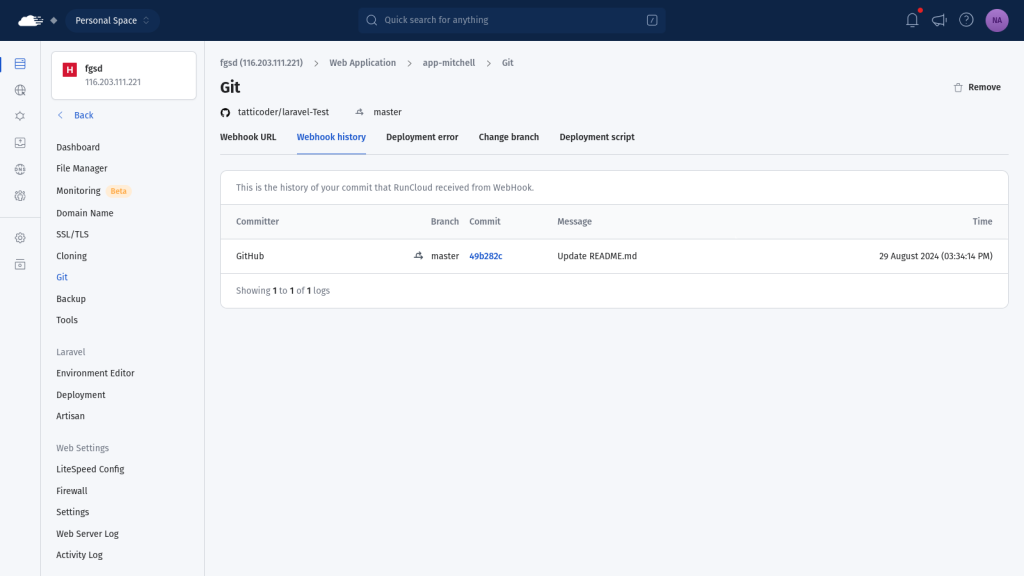
Task: Click Web Application in the breadcrumb
Action: [362, 63]
